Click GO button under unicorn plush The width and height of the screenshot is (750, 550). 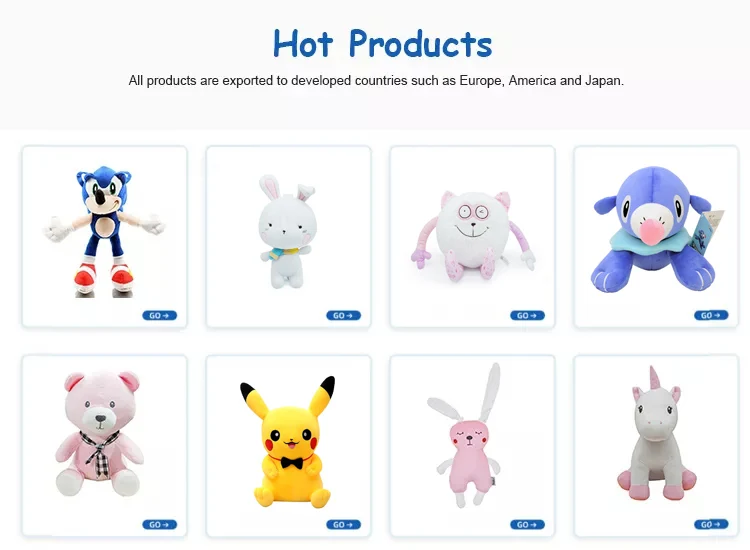click(x=711, y=525)
